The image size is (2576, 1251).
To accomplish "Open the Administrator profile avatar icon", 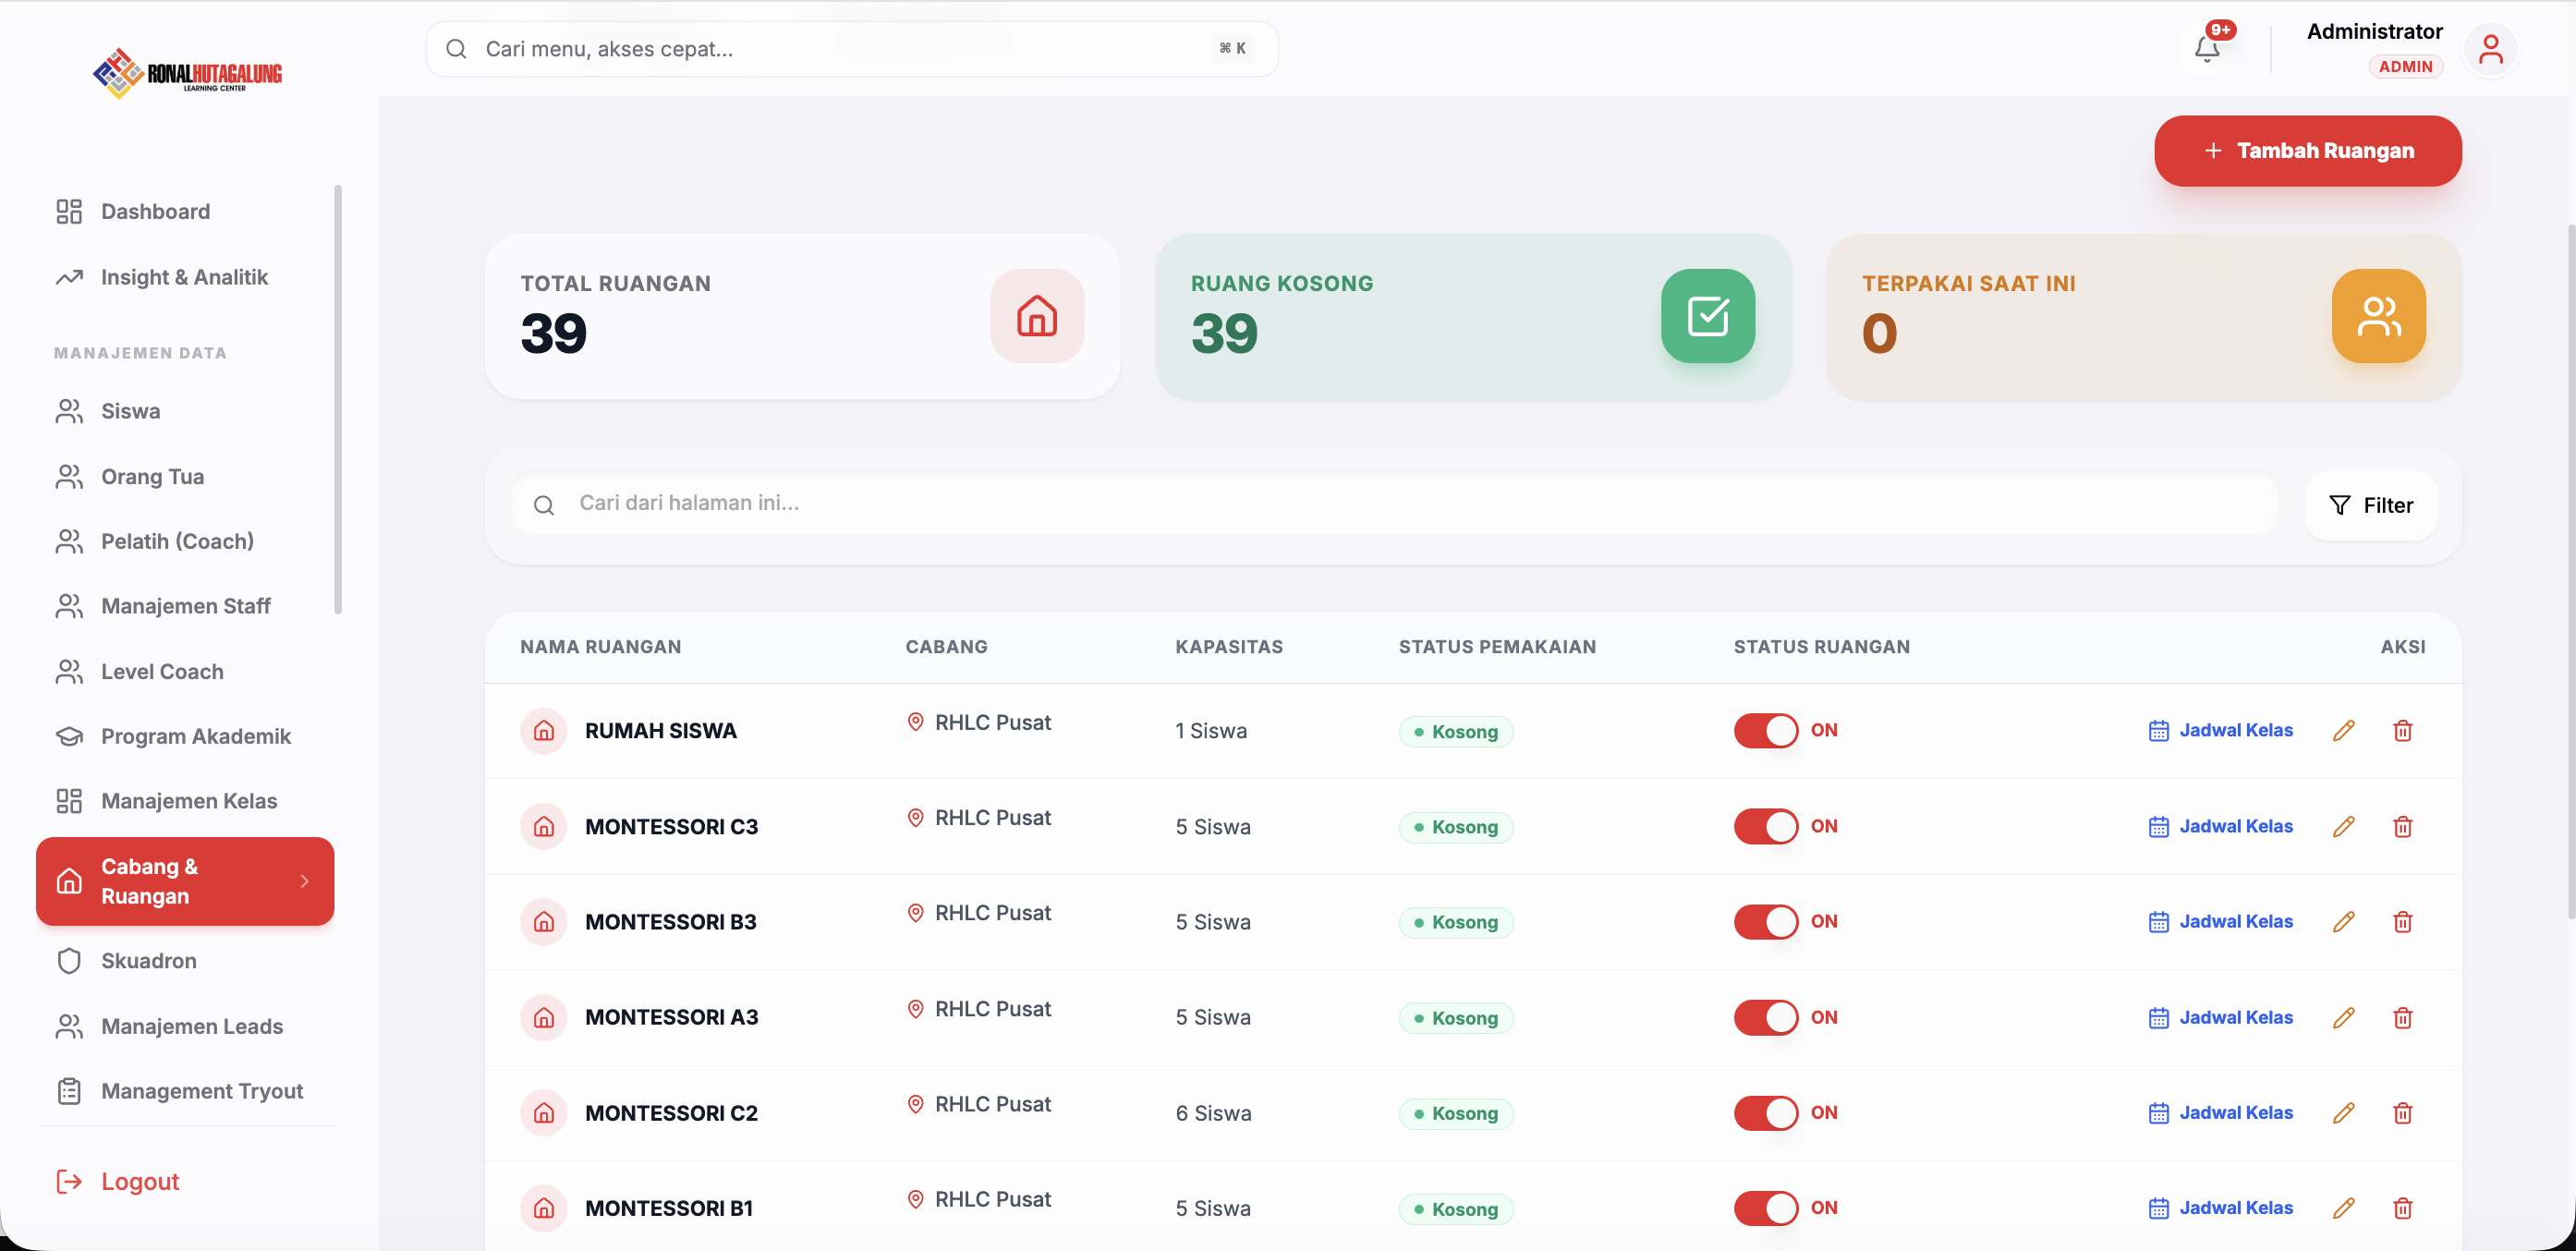I will tap(2489, 49).
